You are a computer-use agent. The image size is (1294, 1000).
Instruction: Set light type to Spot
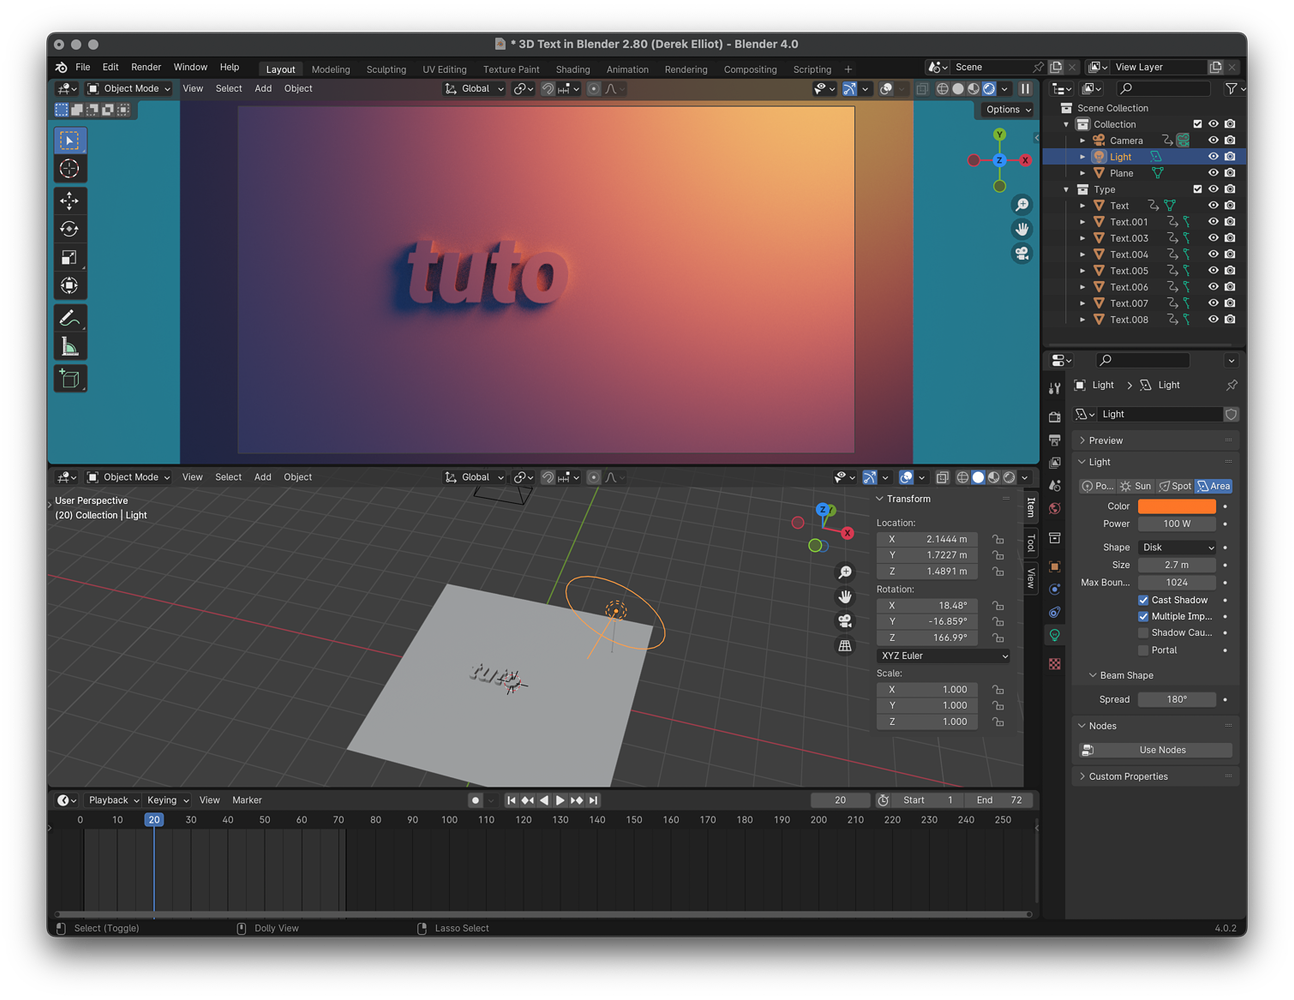coord(1175,486)
